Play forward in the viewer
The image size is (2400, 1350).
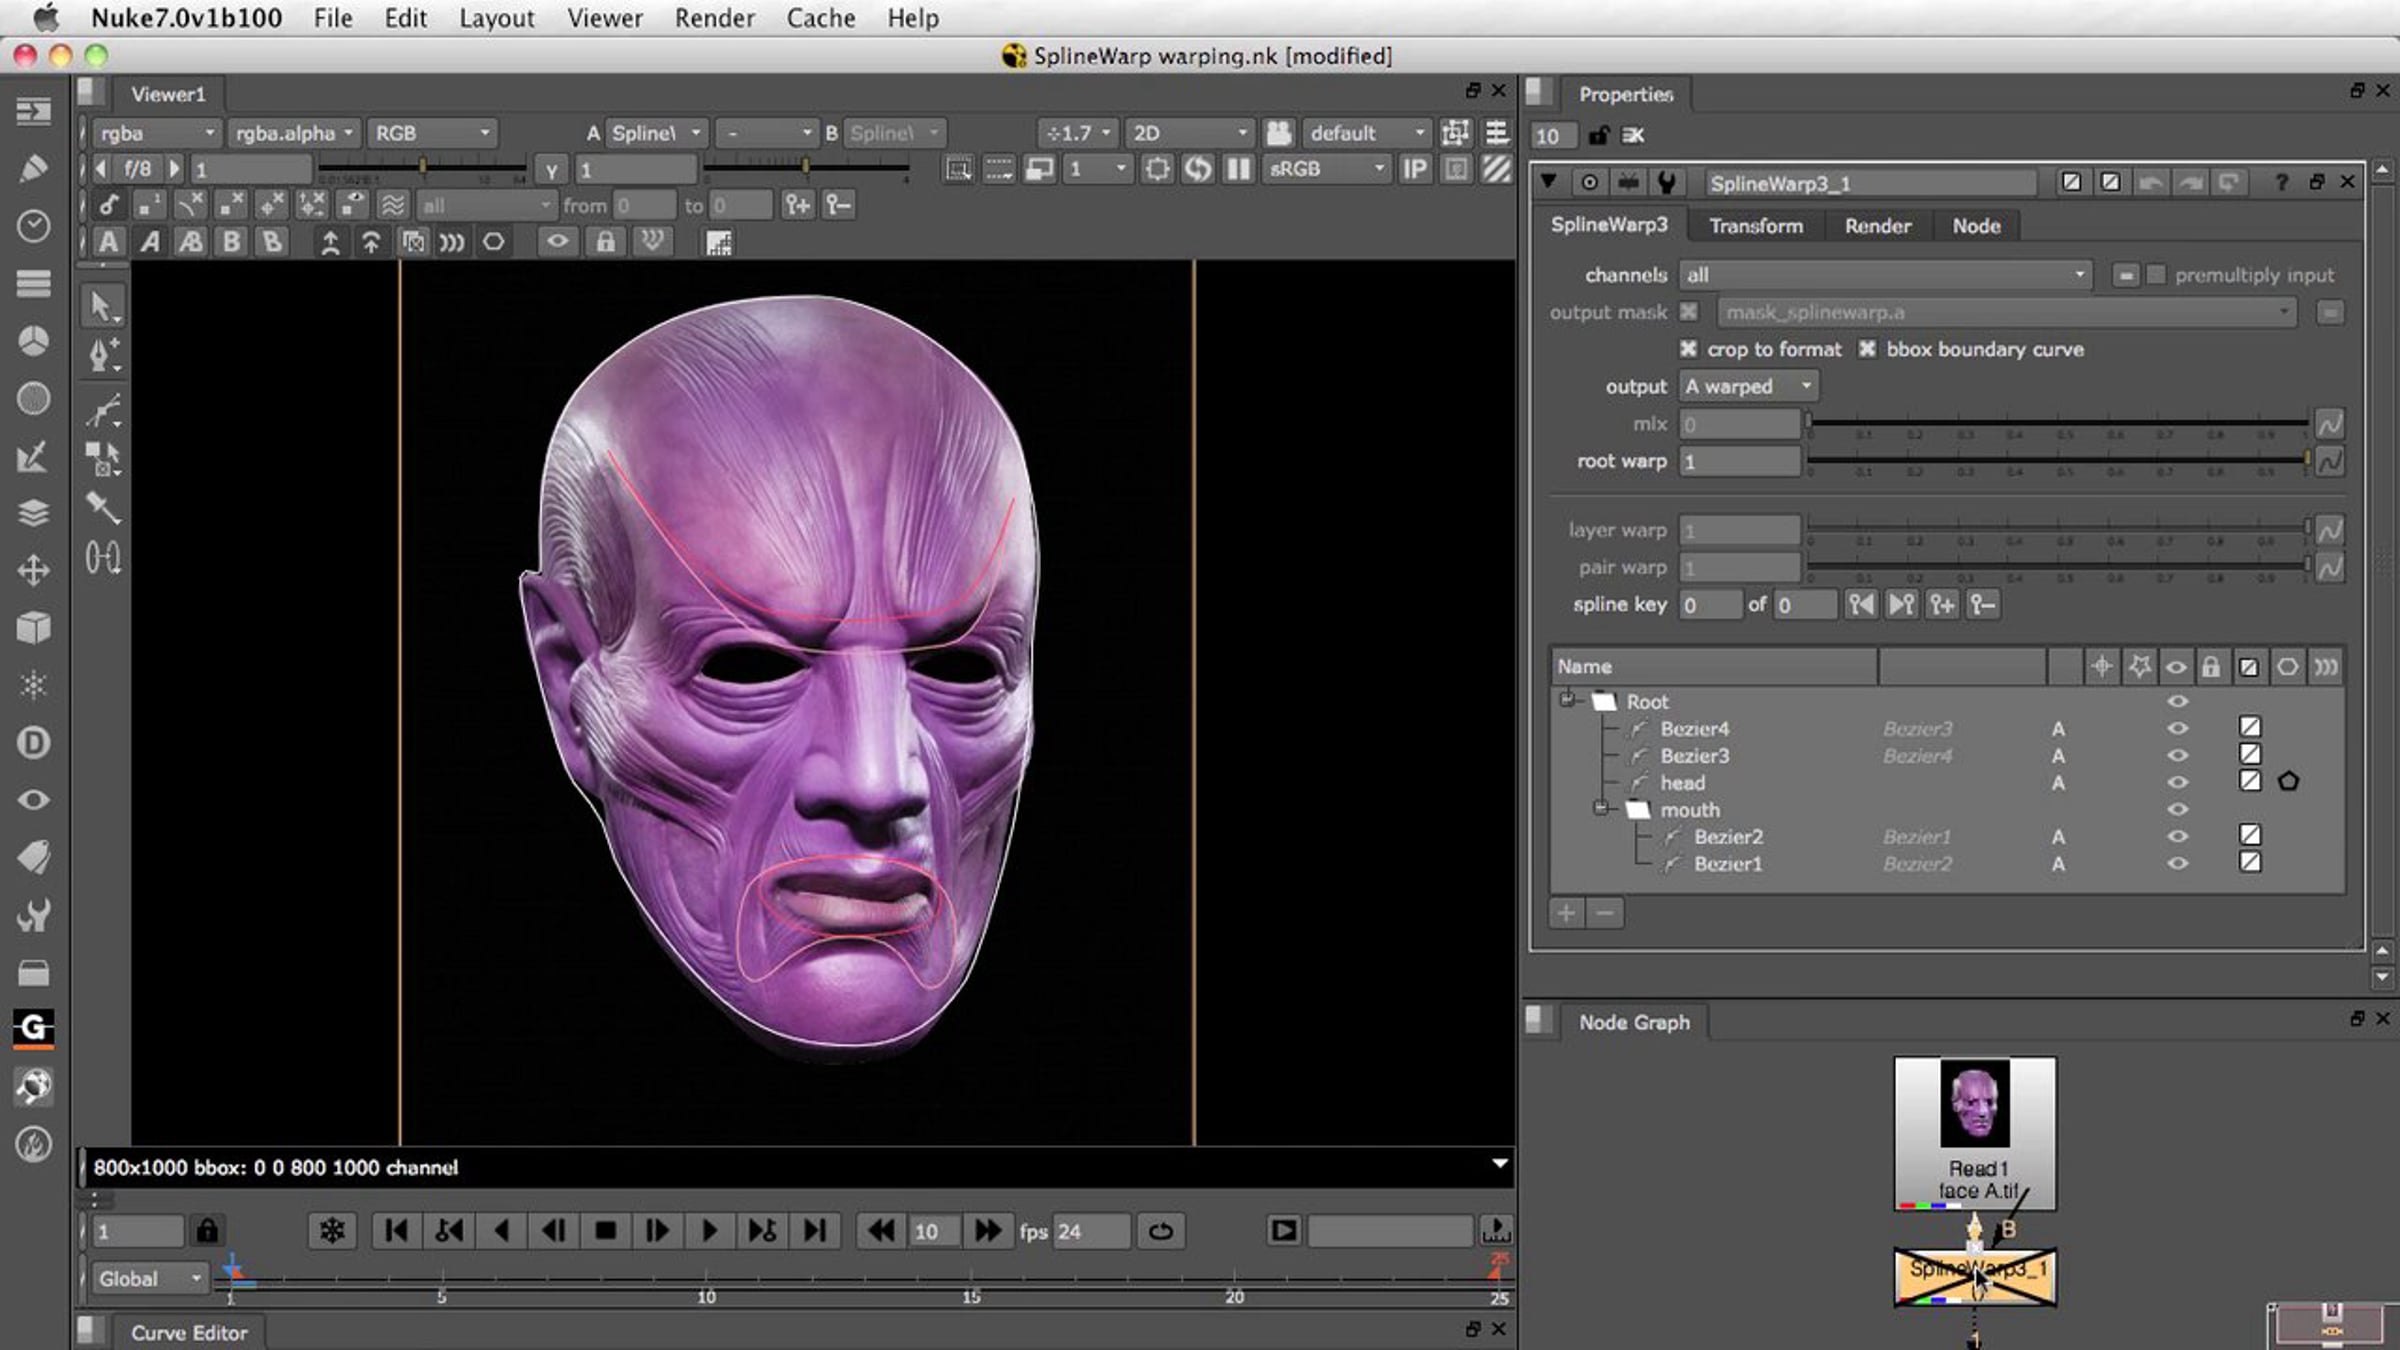pos(709,1230)
